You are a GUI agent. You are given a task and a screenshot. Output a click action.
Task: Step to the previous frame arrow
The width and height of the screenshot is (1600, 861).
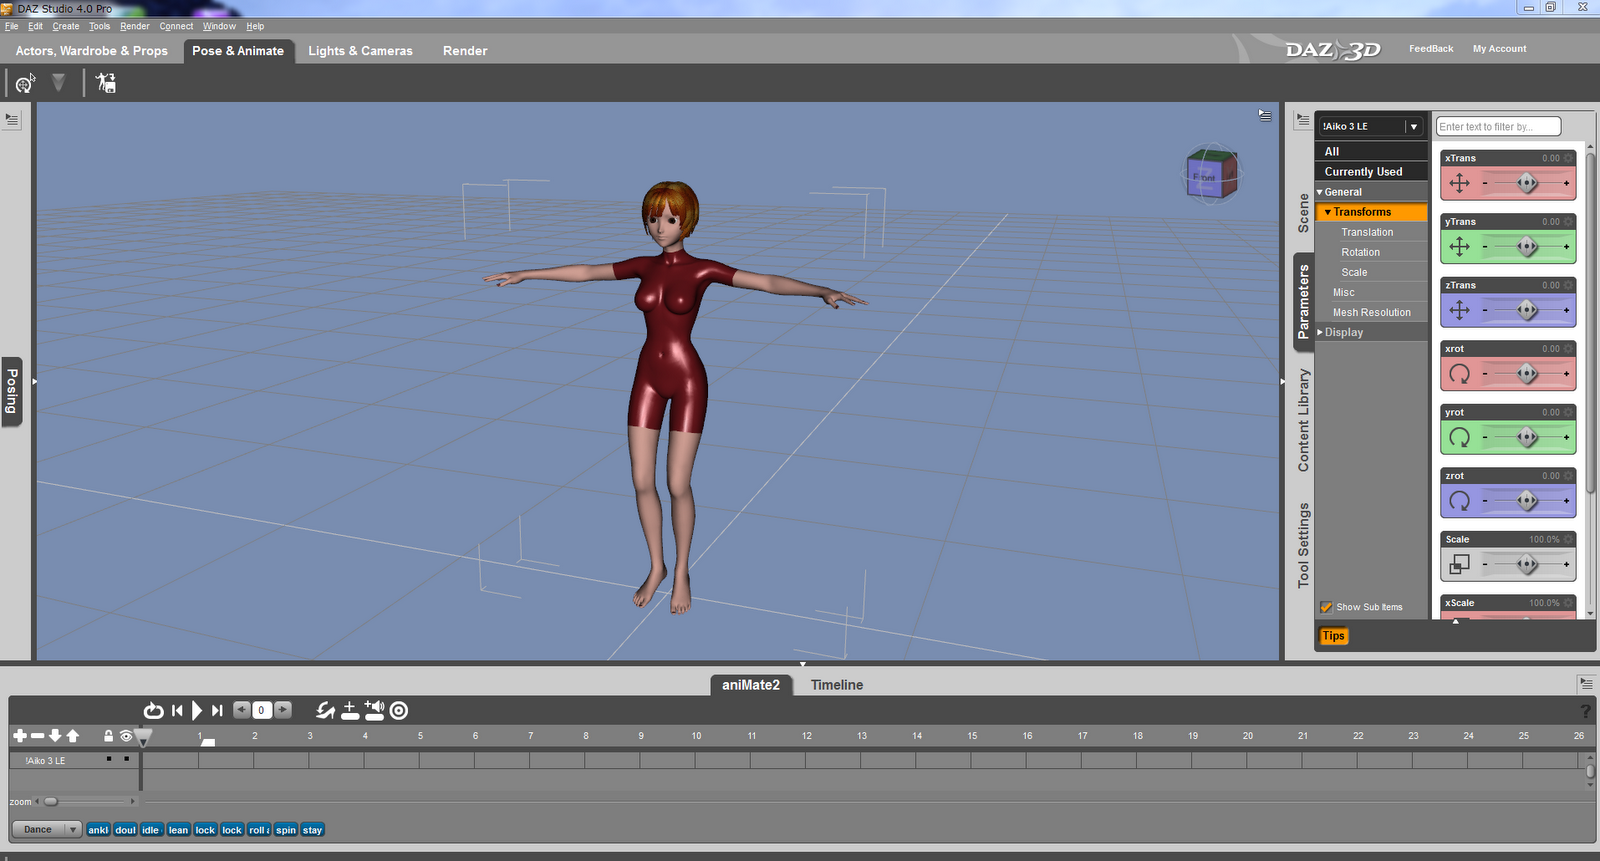242,709
